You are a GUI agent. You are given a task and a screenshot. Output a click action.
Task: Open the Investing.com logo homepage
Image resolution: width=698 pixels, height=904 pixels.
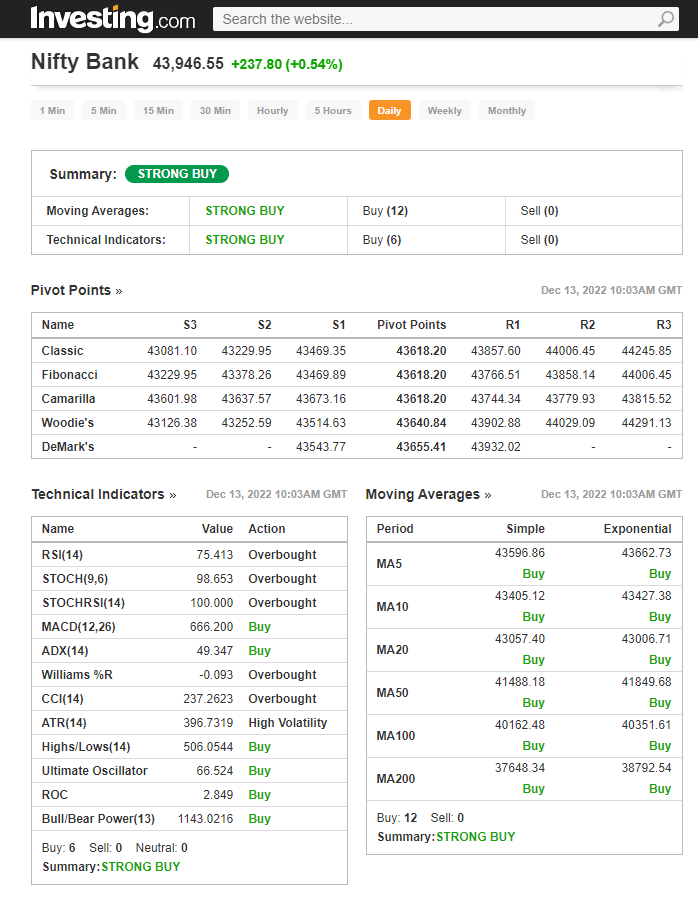113,19
